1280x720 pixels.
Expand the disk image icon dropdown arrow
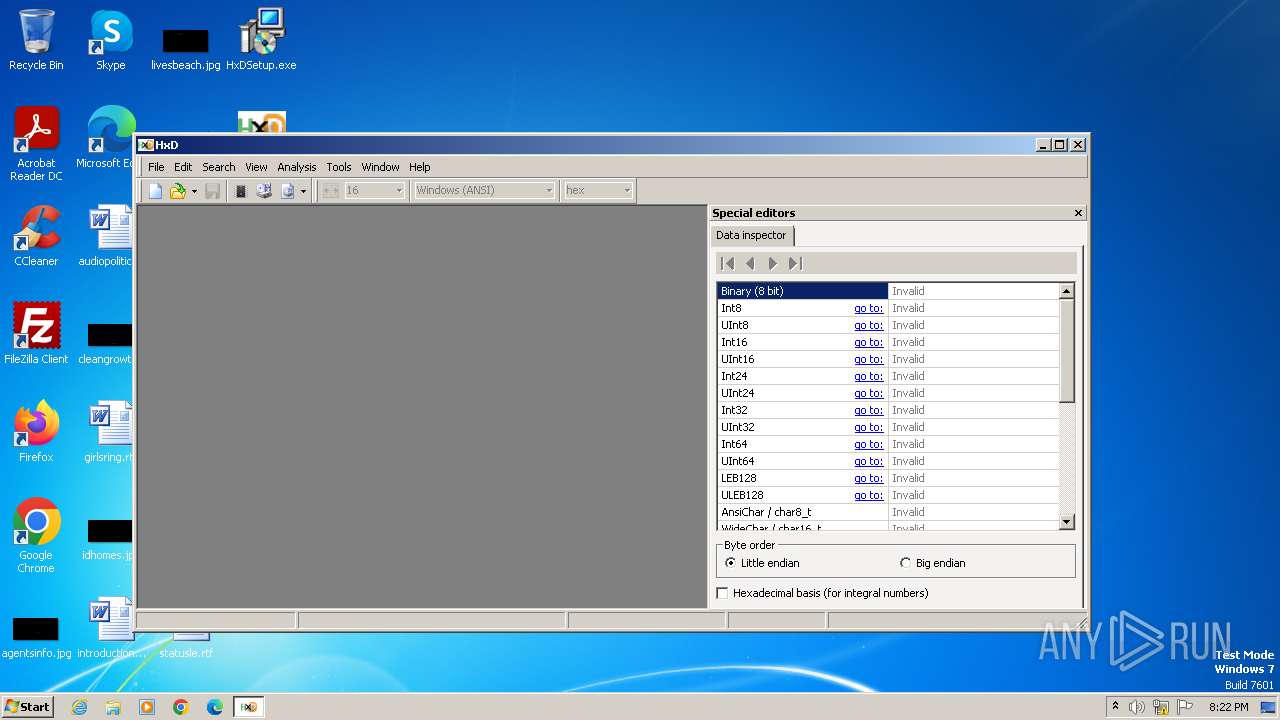303,191
